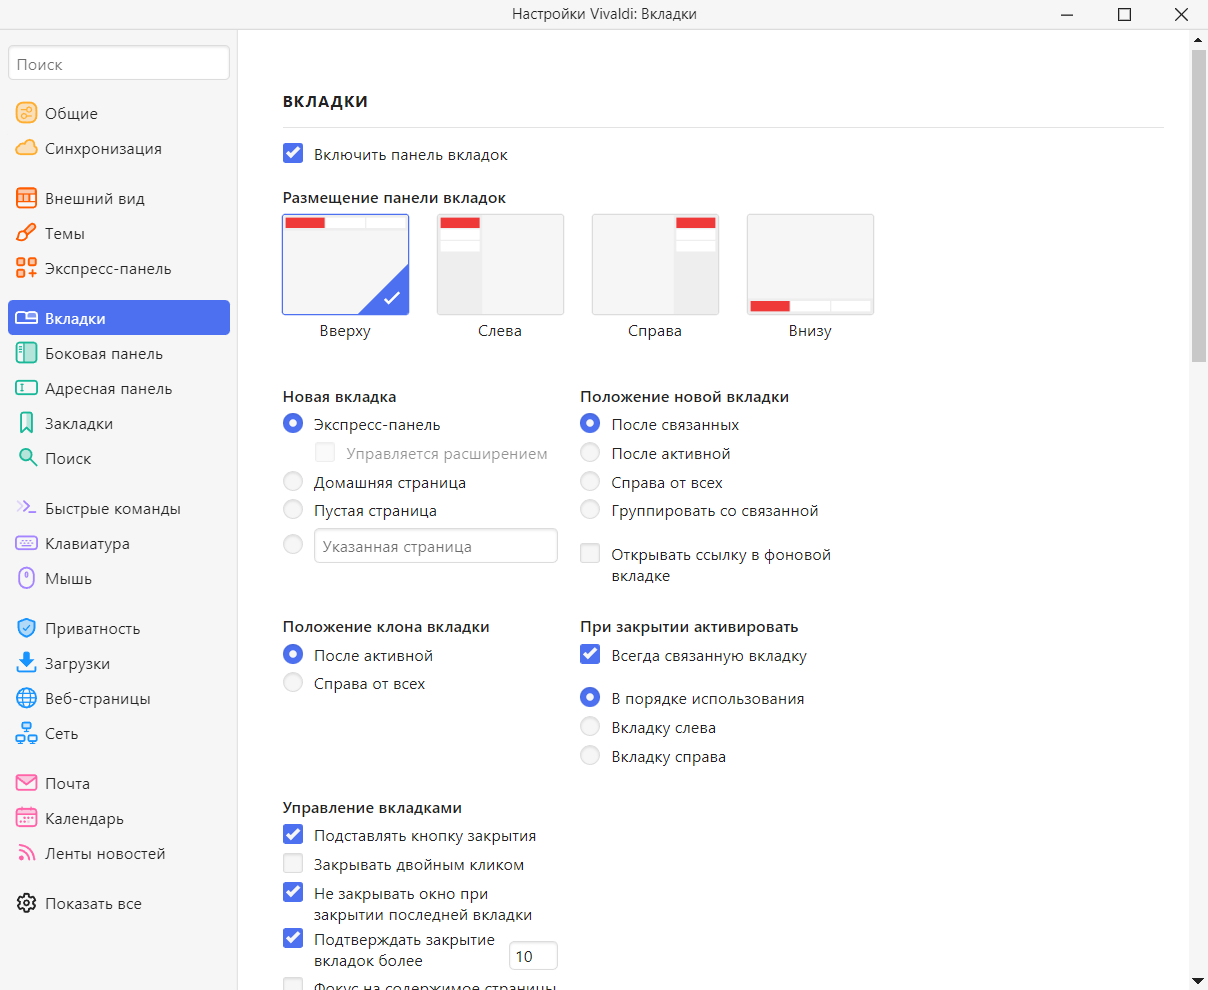The width and height of the screenshot is (1208, 990).
Task: Select the Указанная страница radio button
Action: 293,545
